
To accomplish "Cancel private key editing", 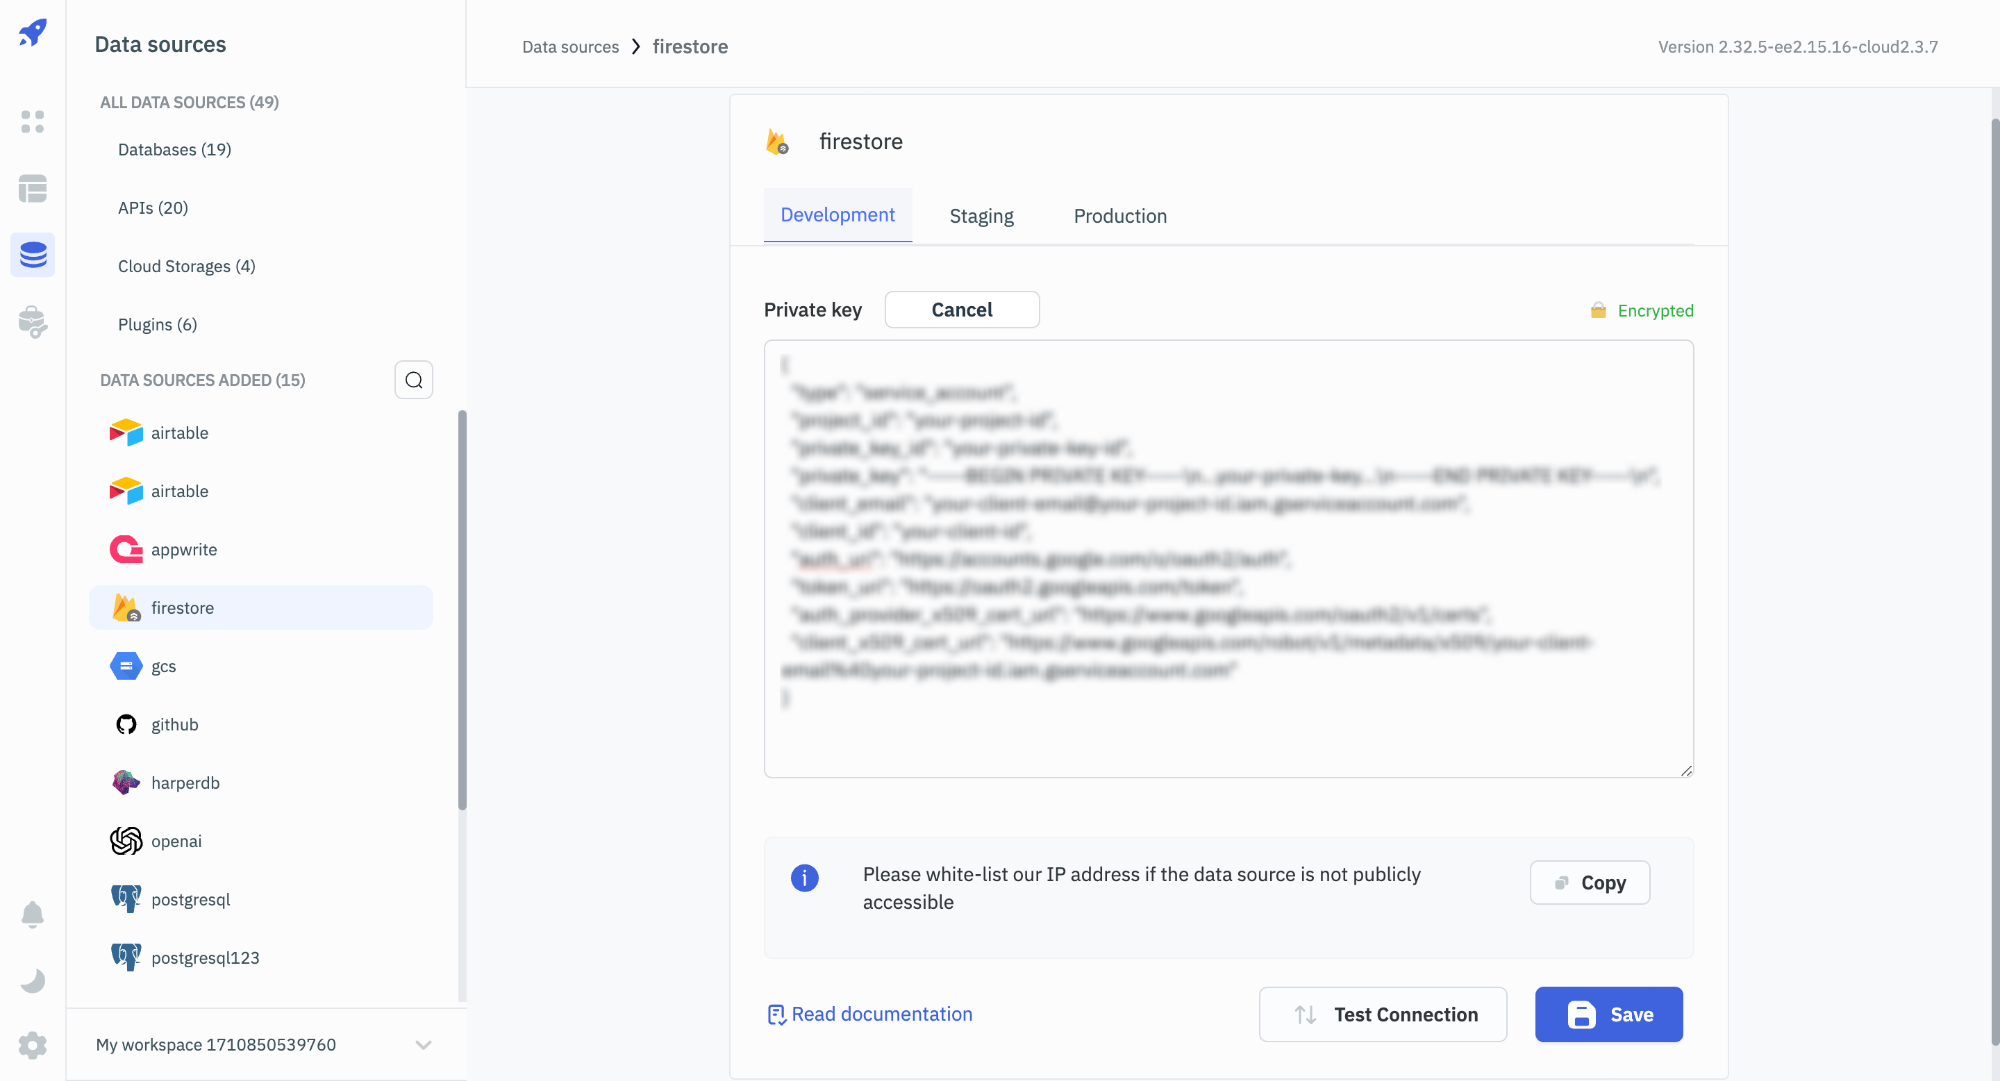I will (x=961, y=310).
